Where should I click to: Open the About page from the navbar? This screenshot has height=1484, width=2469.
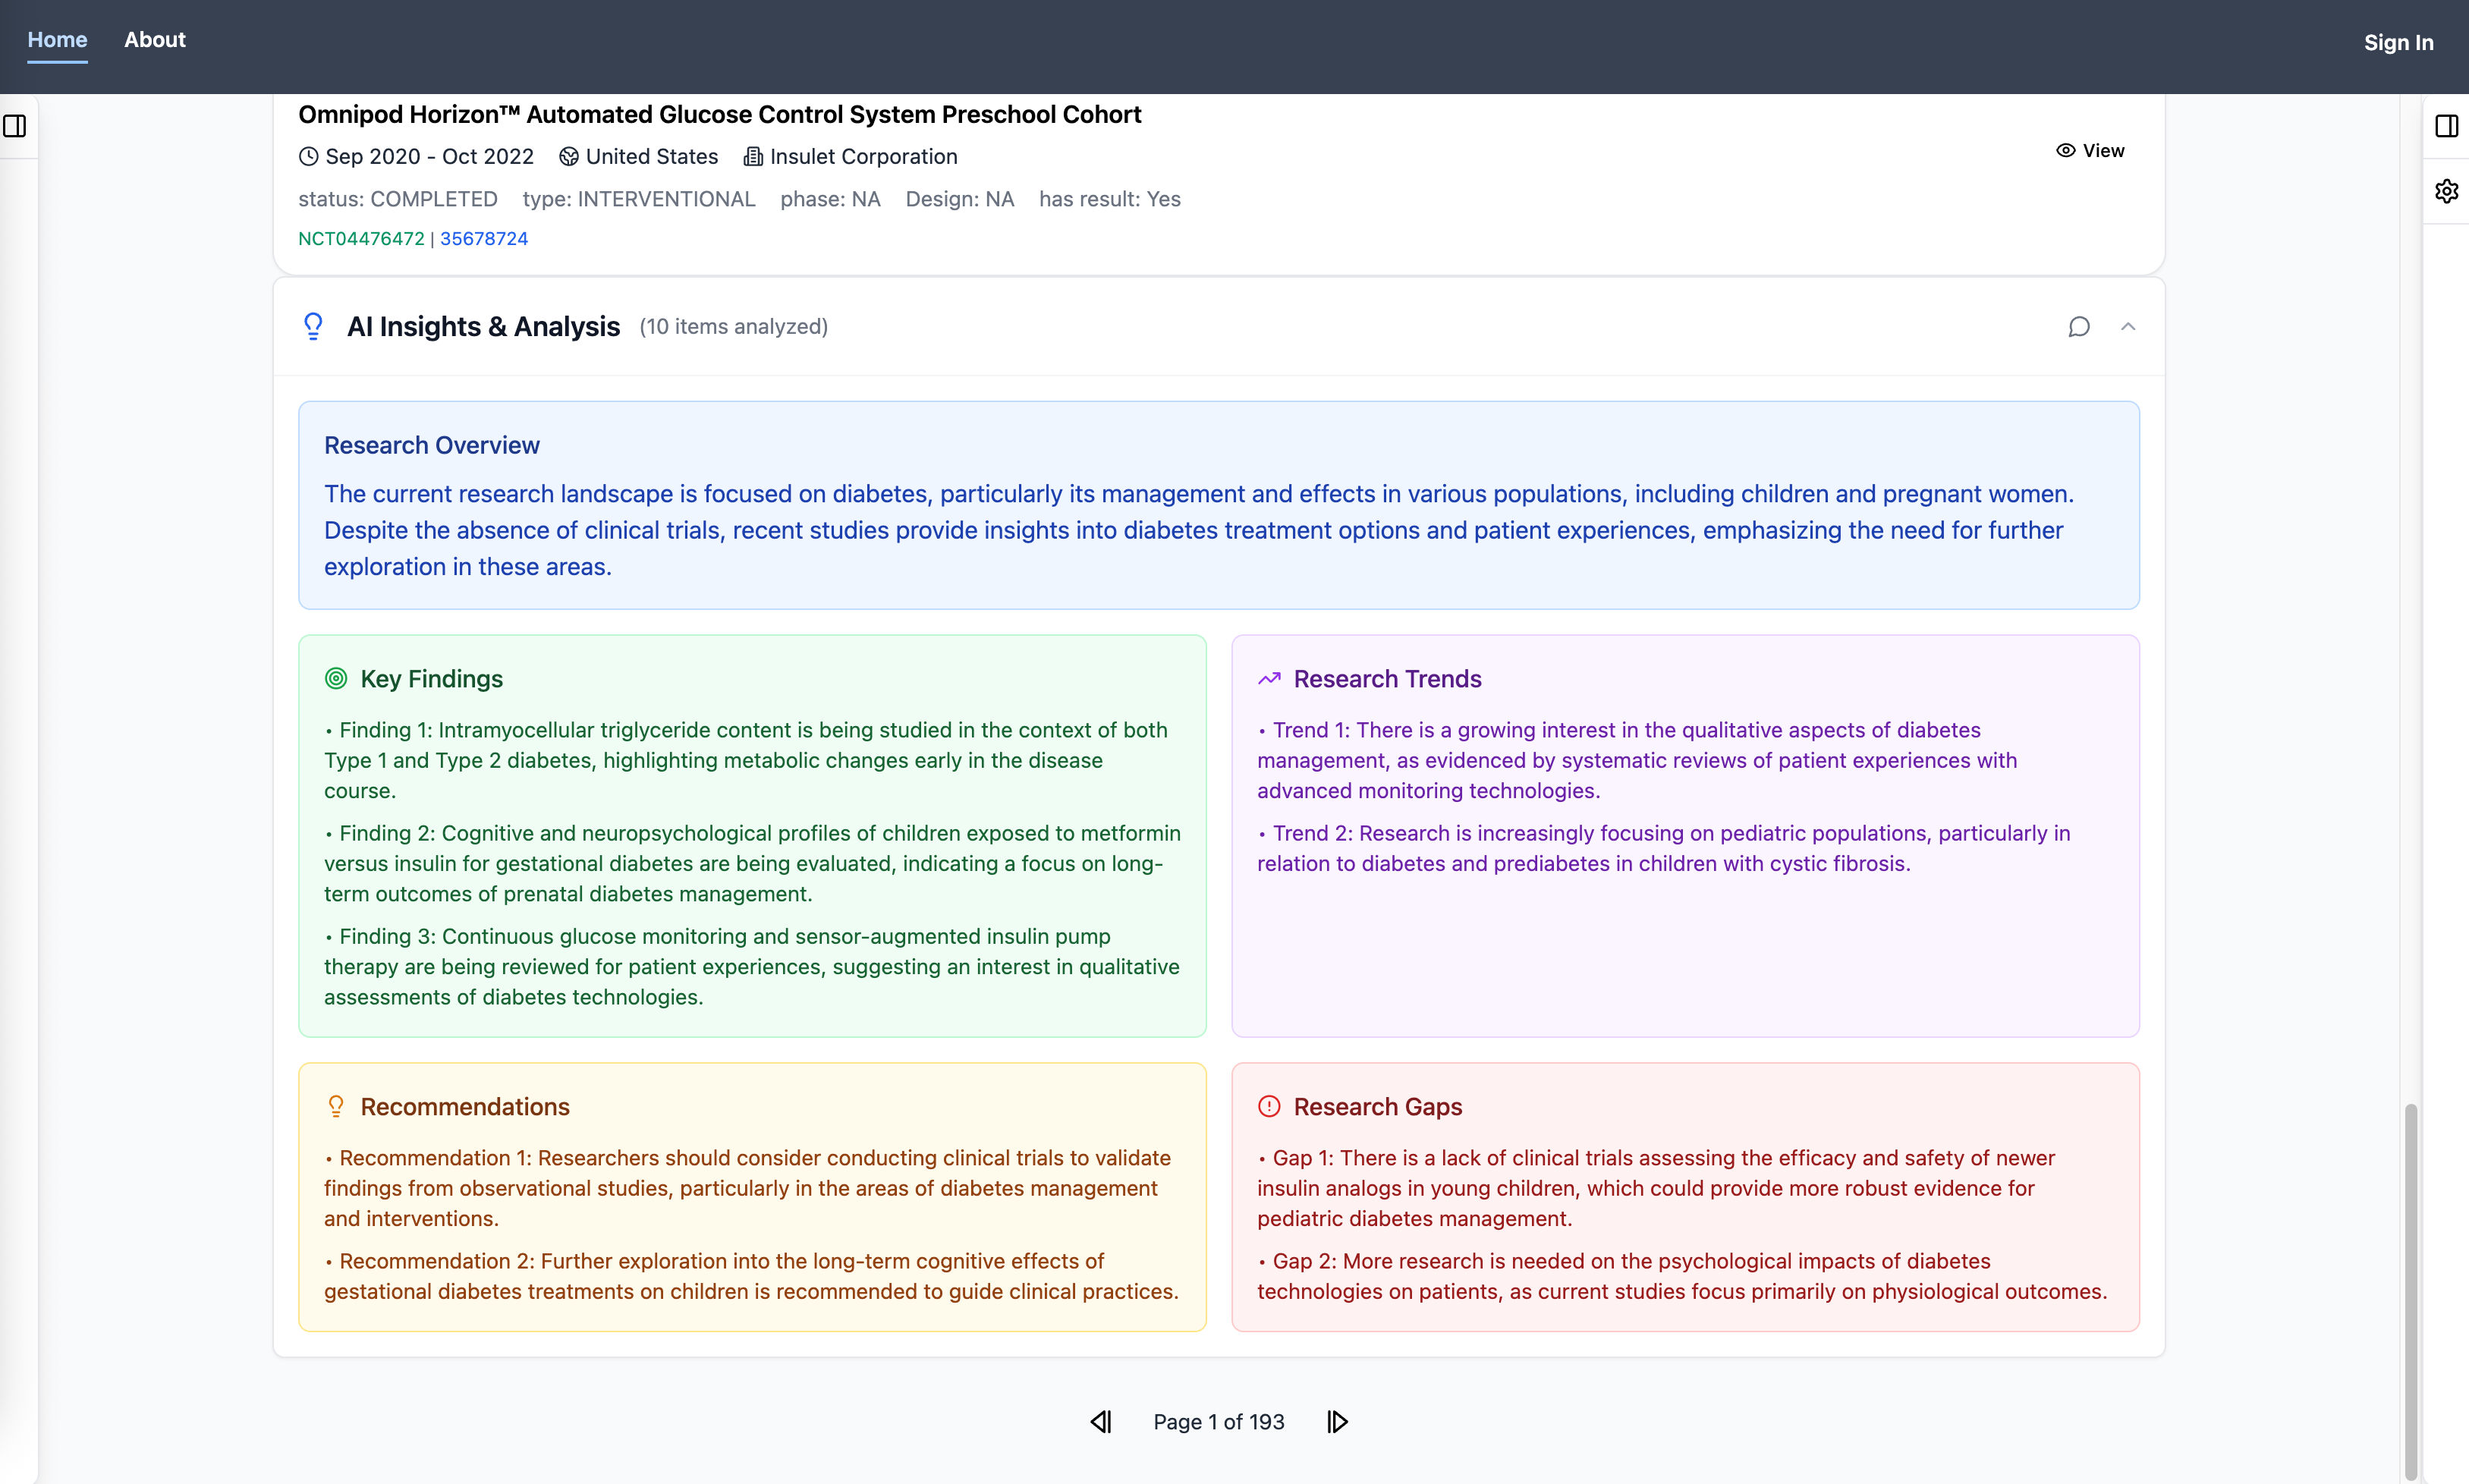coord(155,40)
